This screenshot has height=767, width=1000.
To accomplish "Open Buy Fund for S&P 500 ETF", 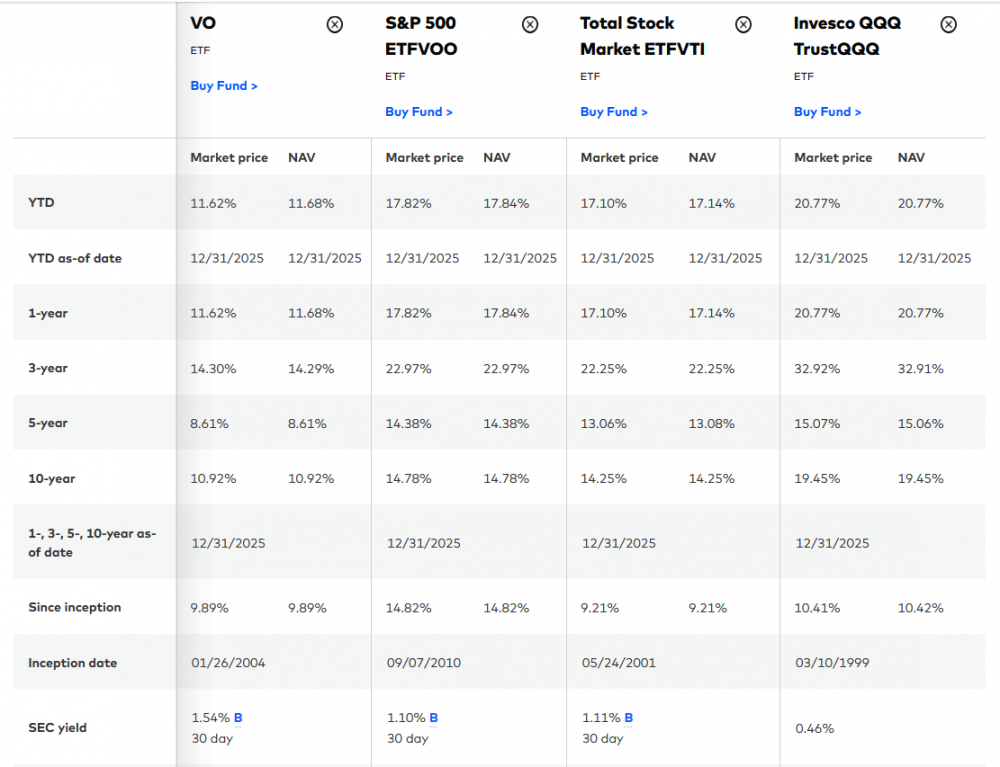I will coord(419,112).
